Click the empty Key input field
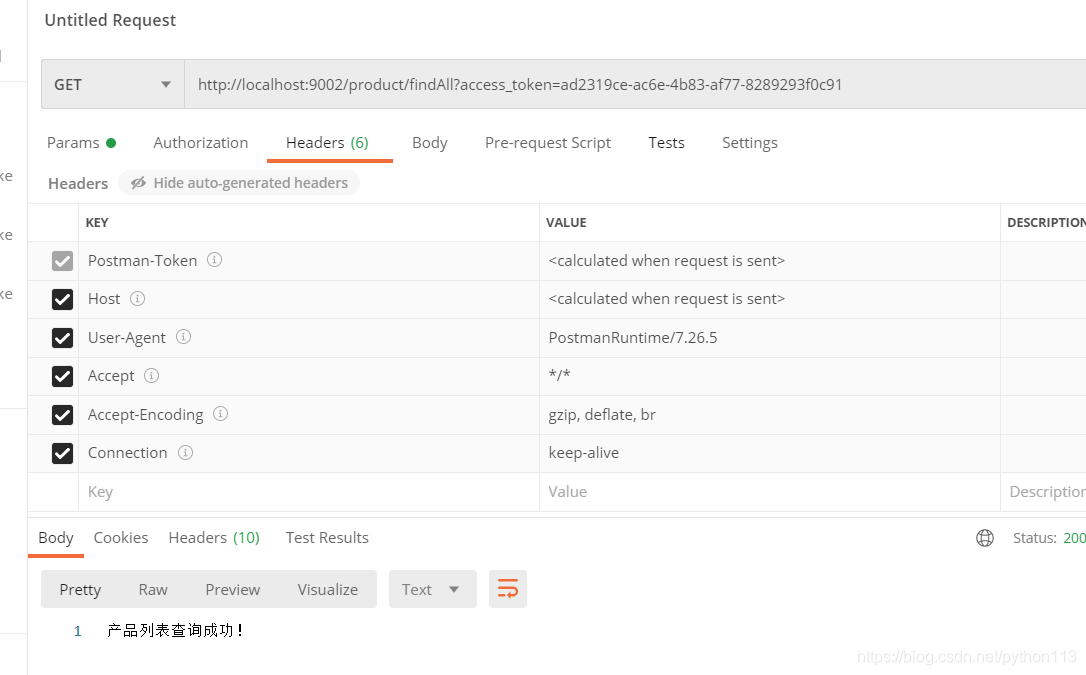 point(309,492)
